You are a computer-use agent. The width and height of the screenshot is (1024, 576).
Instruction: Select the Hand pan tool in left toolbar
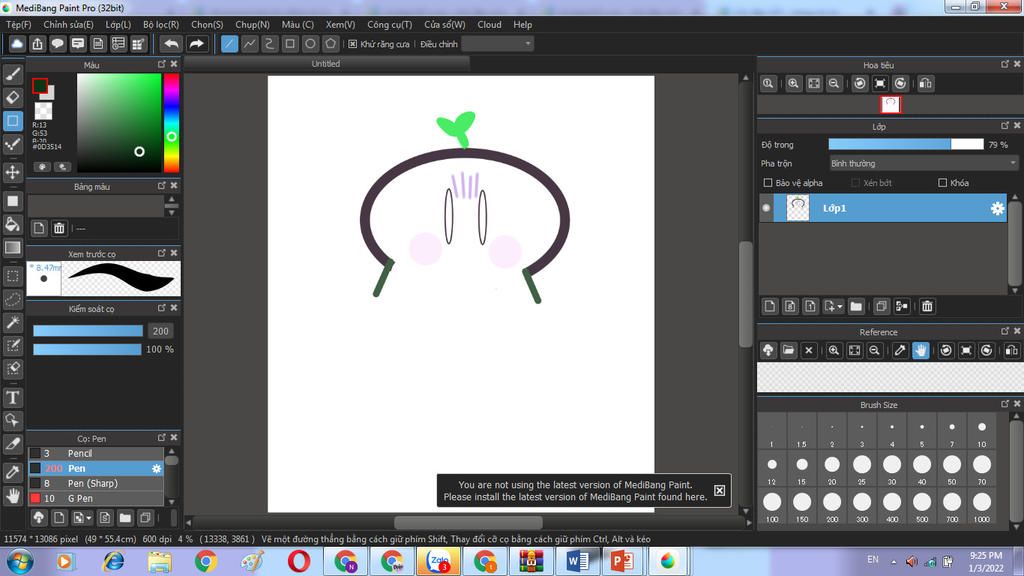(x=12, y=496)
